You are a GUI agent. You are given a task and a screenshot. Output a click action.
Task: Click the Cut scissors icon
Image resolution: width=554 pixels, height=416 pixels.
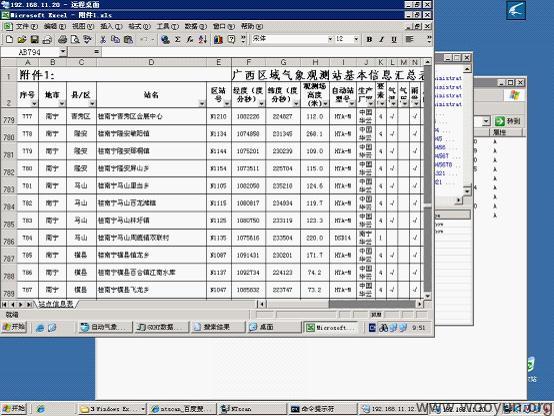coord(103,40)
